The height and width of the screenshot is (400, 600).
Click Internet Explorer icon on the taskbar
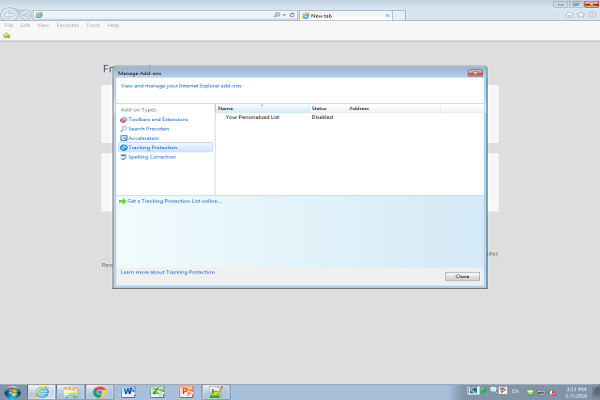click(42, 392)
